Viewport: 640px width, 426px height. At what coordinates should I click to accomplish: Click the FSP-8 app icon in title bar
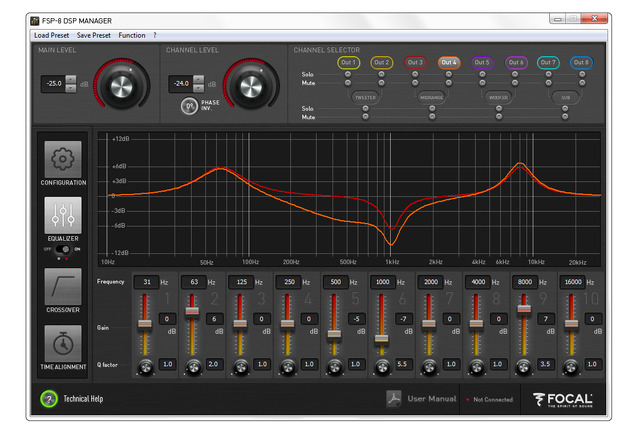click(x=35, y=20)
